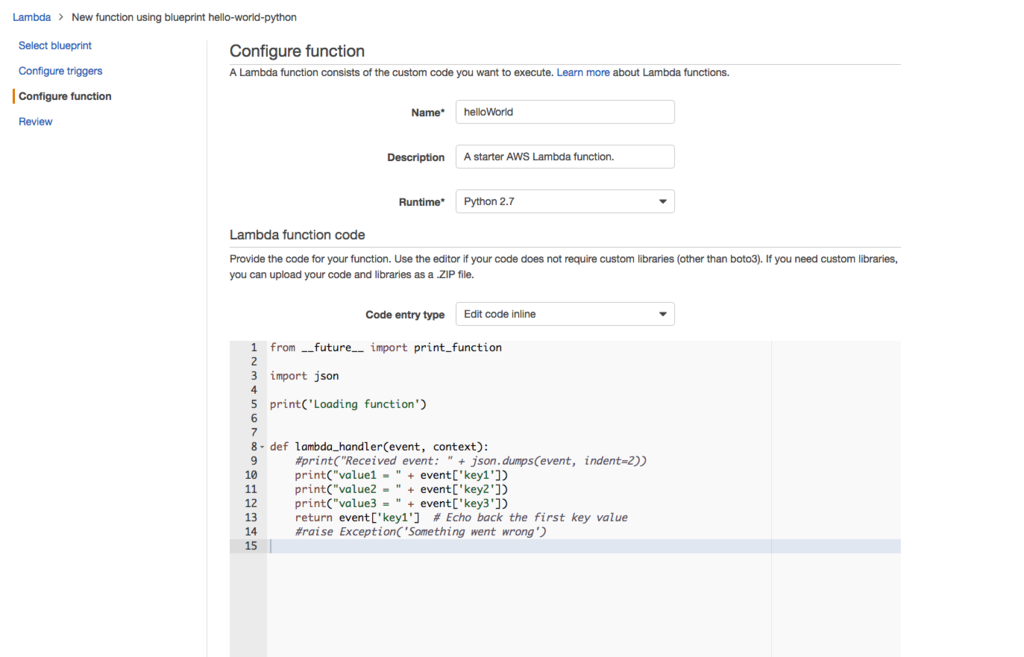Click the value3 print statement line
The width and height of the screenshot is (1024, 657).
(x=401, y=504)
